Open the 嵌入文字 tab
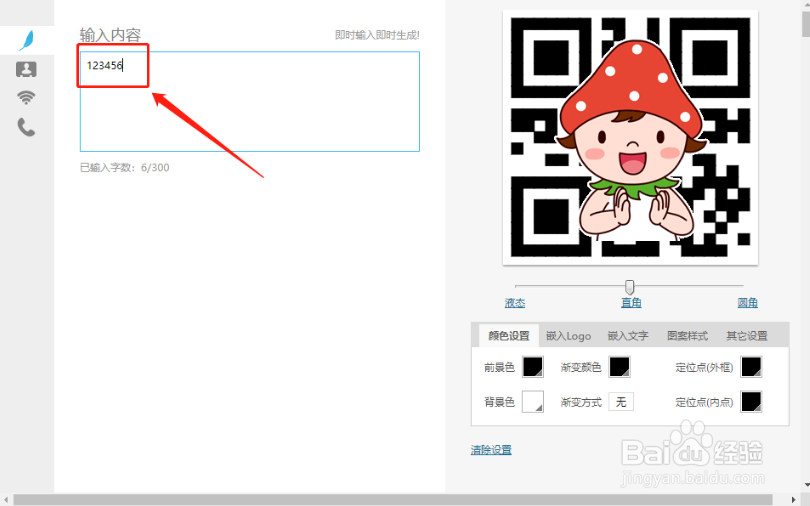 click(x=628, y=336)
